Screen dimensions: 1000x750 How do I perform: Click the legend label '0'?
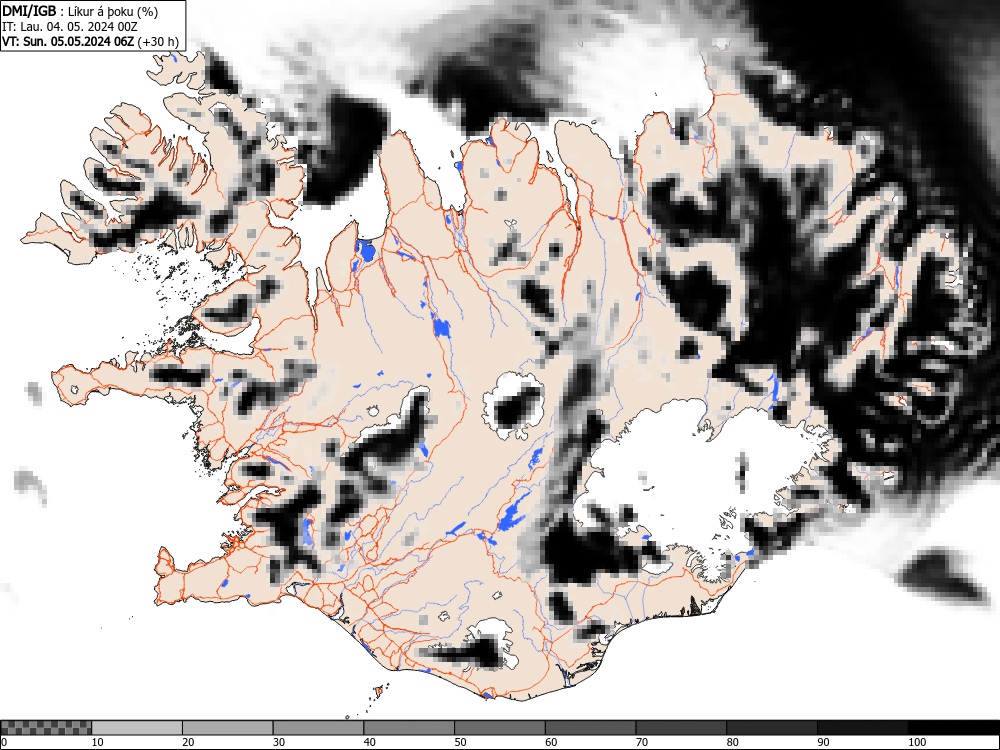pyautogui.click(x=4, y=742)
